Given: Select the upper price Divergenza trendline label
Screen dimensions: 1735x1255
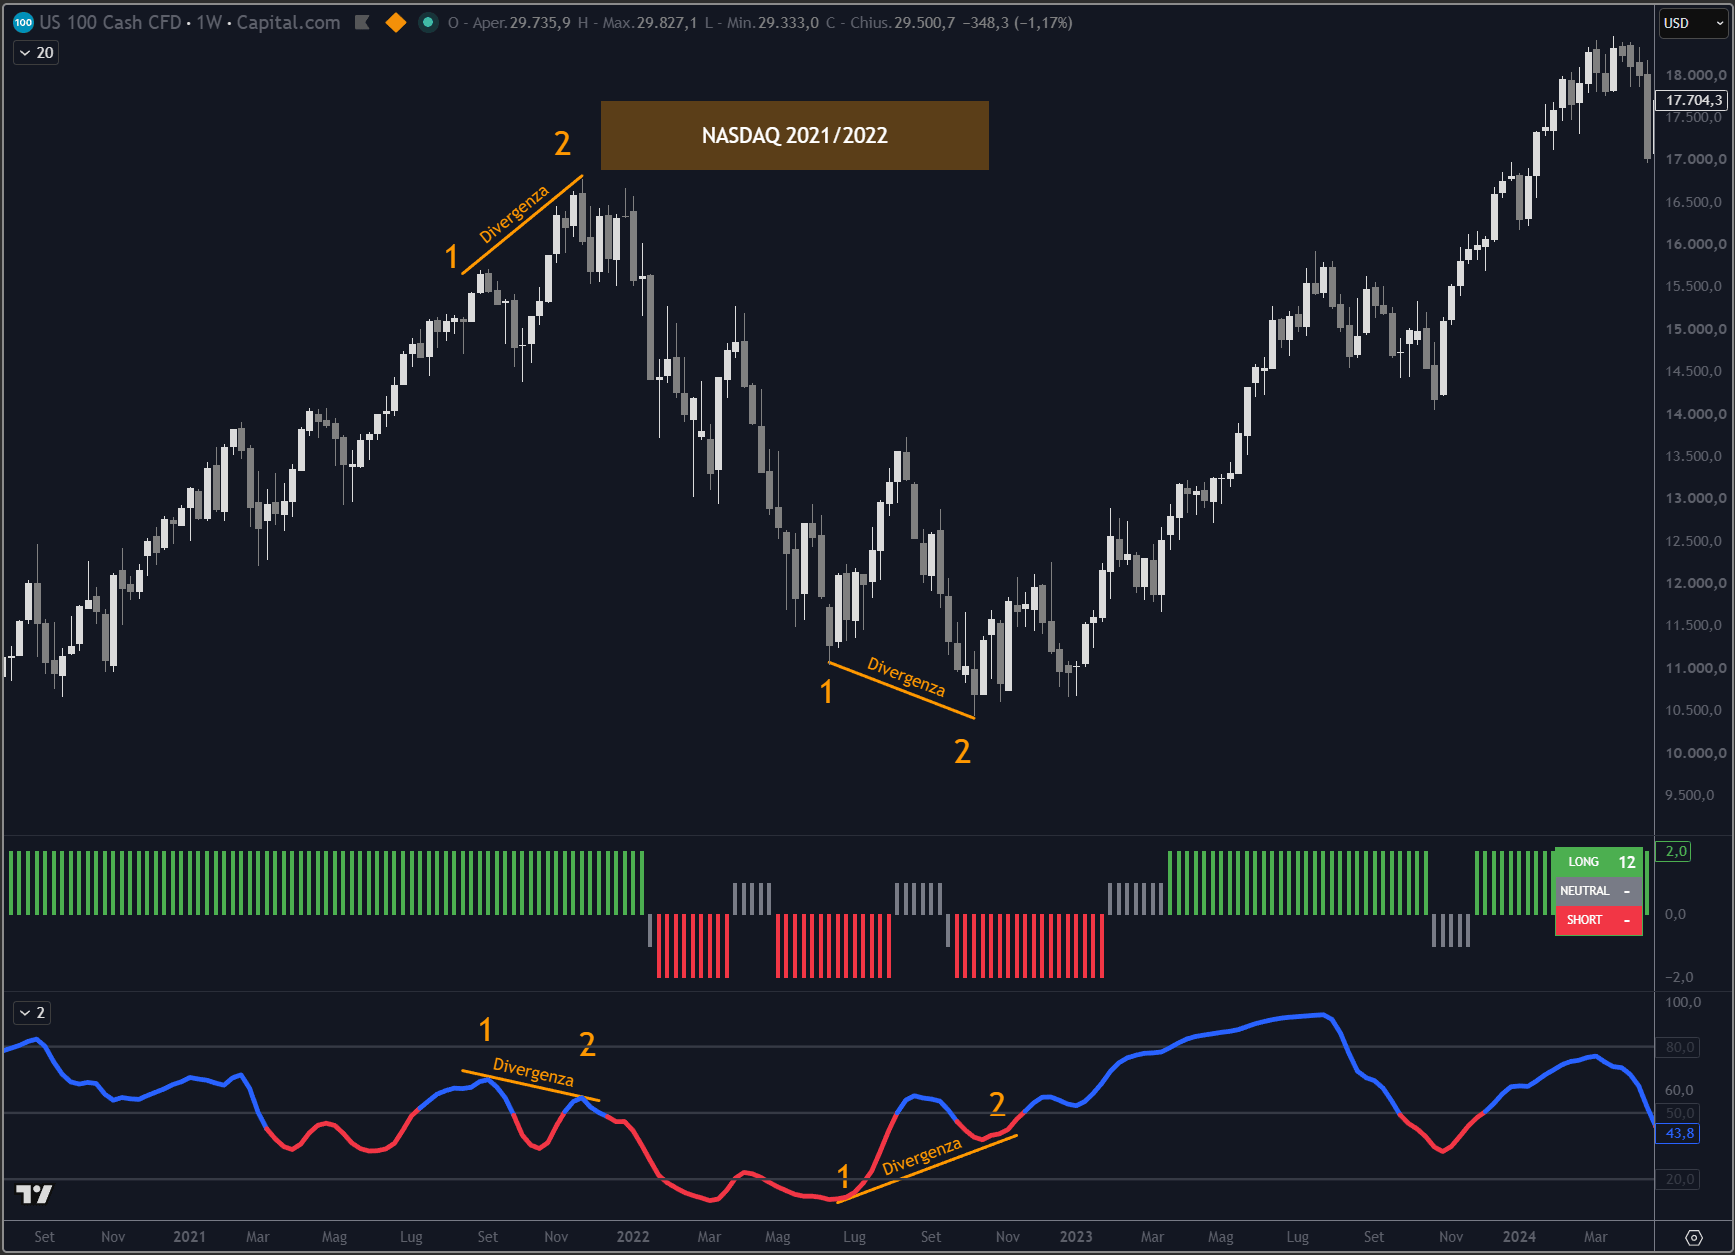Looking at the screenshot, I should tap(514, 214).
